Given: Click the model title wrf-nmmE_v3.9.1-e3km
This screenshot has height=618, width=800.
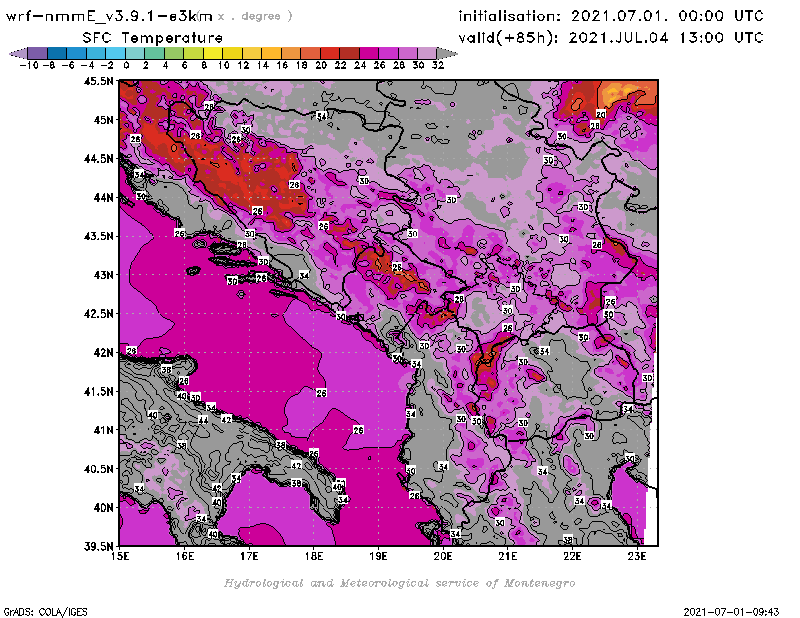Looking at the screenshot, I should click(109, 17).
